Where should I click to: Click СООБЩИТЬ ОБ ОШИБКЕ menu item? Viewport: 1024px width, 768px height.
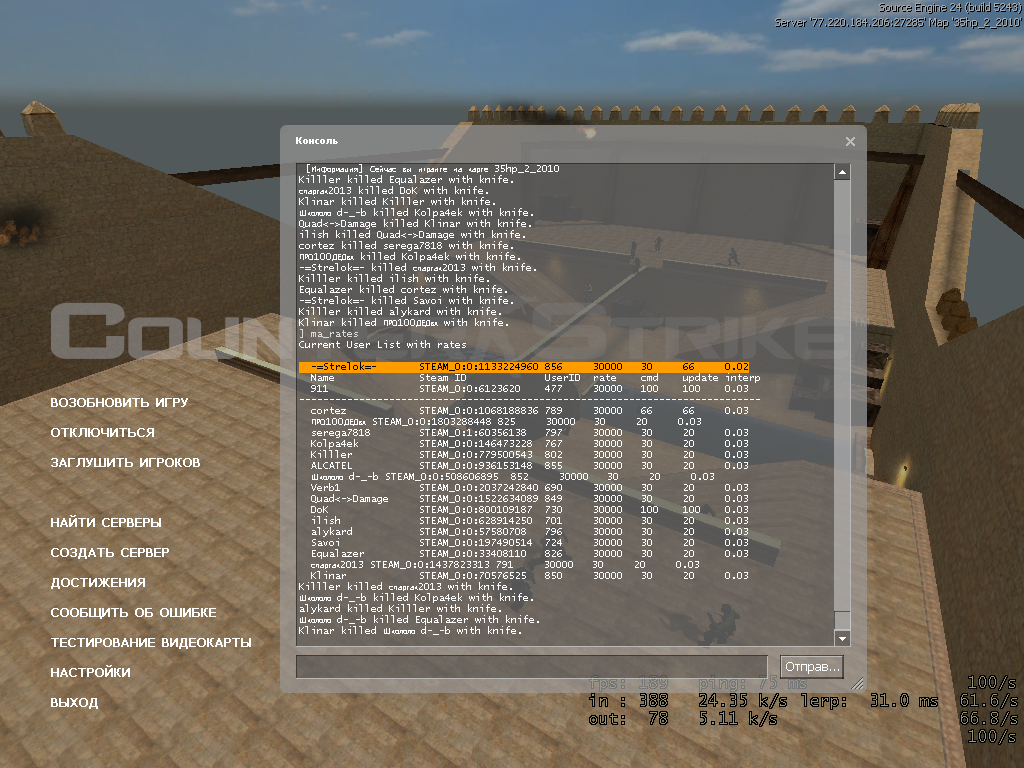pos(133,613)
